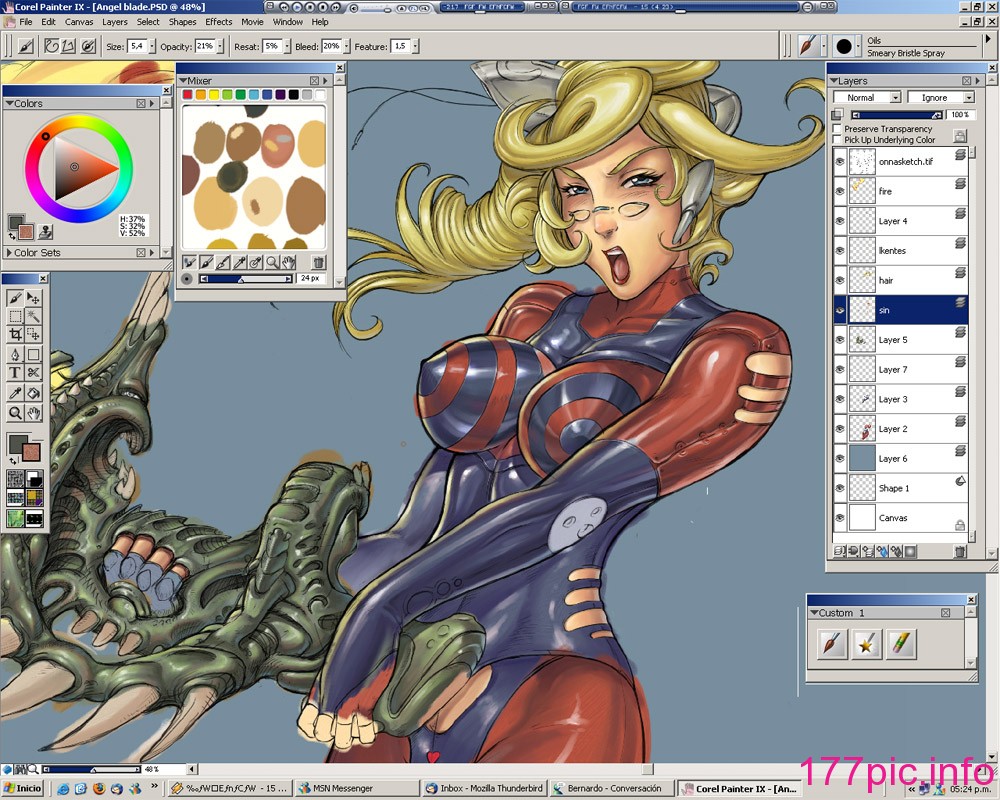
Task: Expand the Color Sets panel
Action: pos(9,253)
